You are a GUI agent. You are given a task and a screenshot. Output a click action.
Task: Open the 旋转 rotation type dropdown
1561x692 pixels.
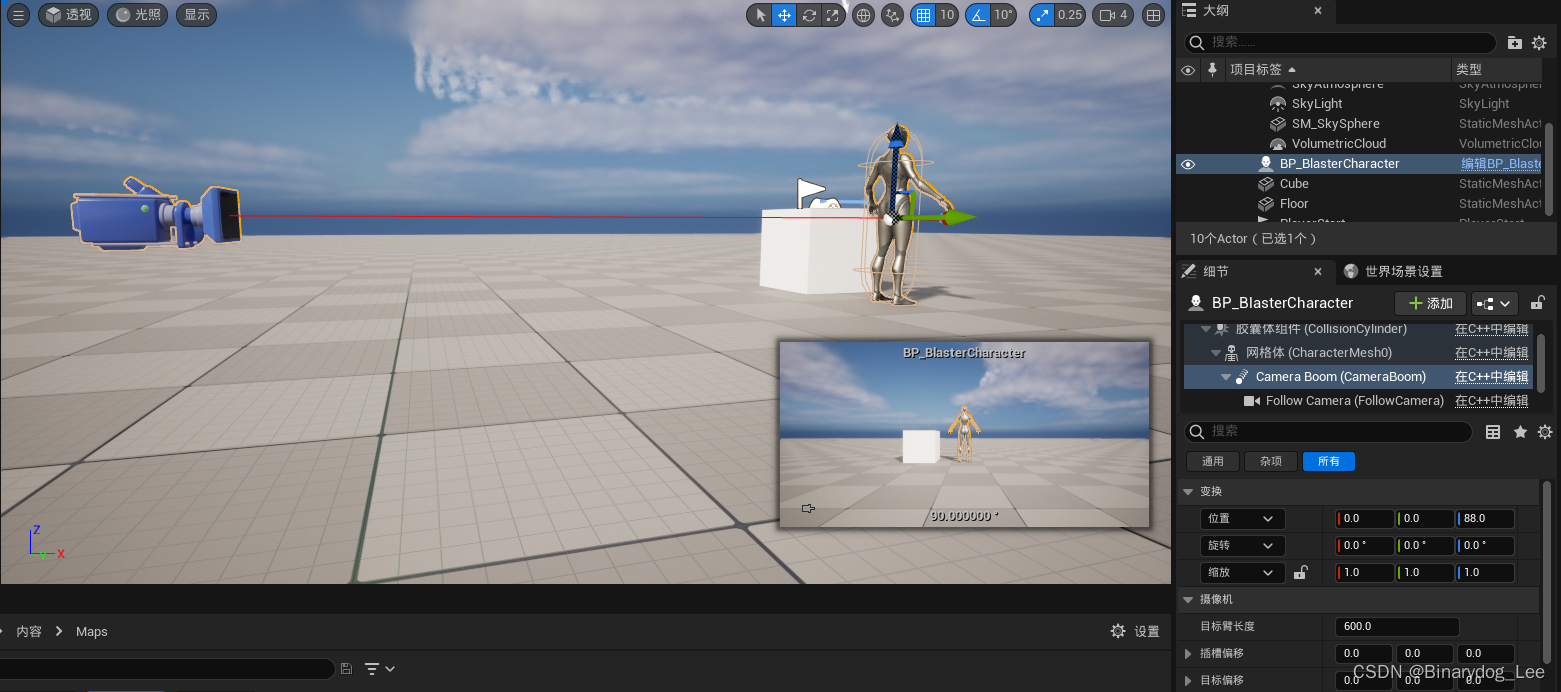(x=1242, y=546)
